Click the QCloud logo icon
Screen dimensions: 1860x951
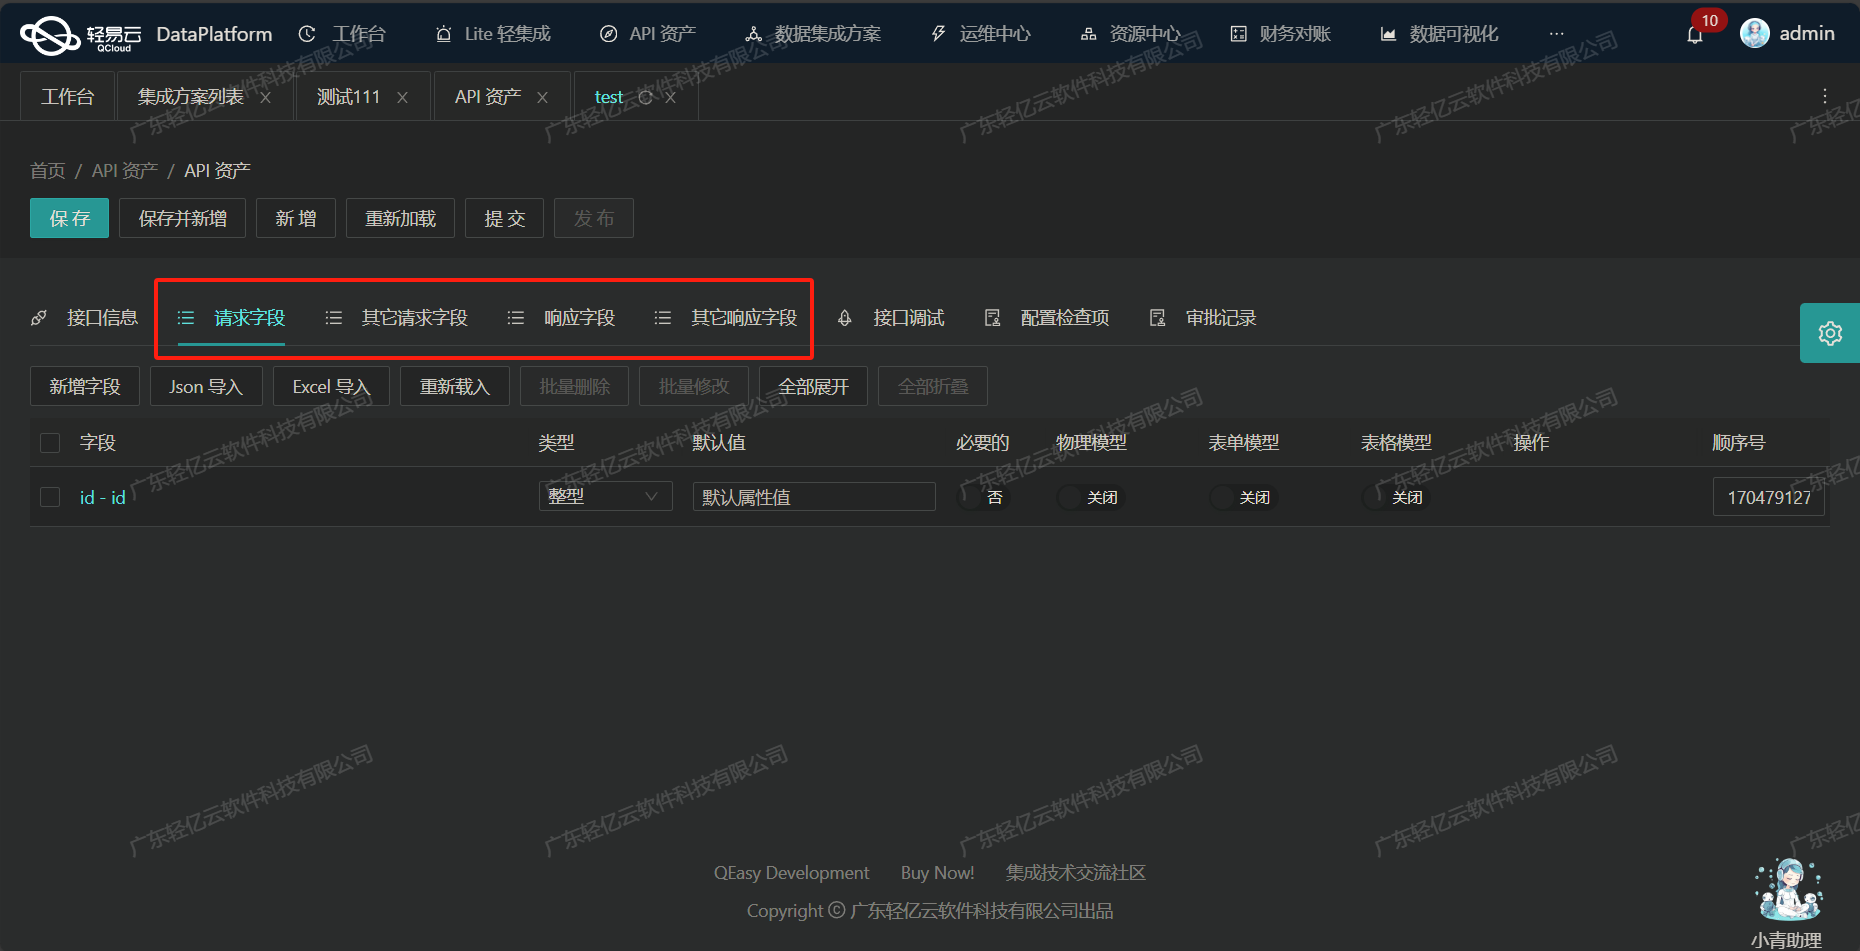click(50, 35)
